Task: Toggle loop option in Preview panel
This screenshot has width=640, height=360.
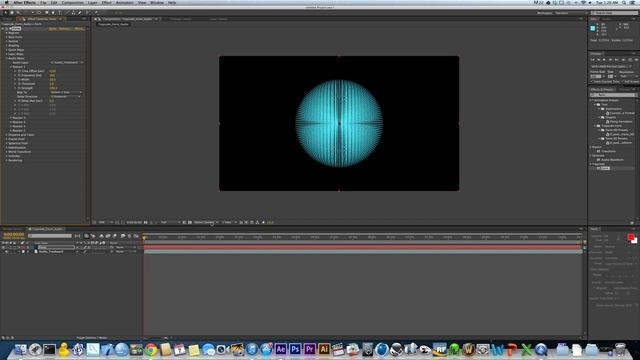Action: (x=630, y=60)
